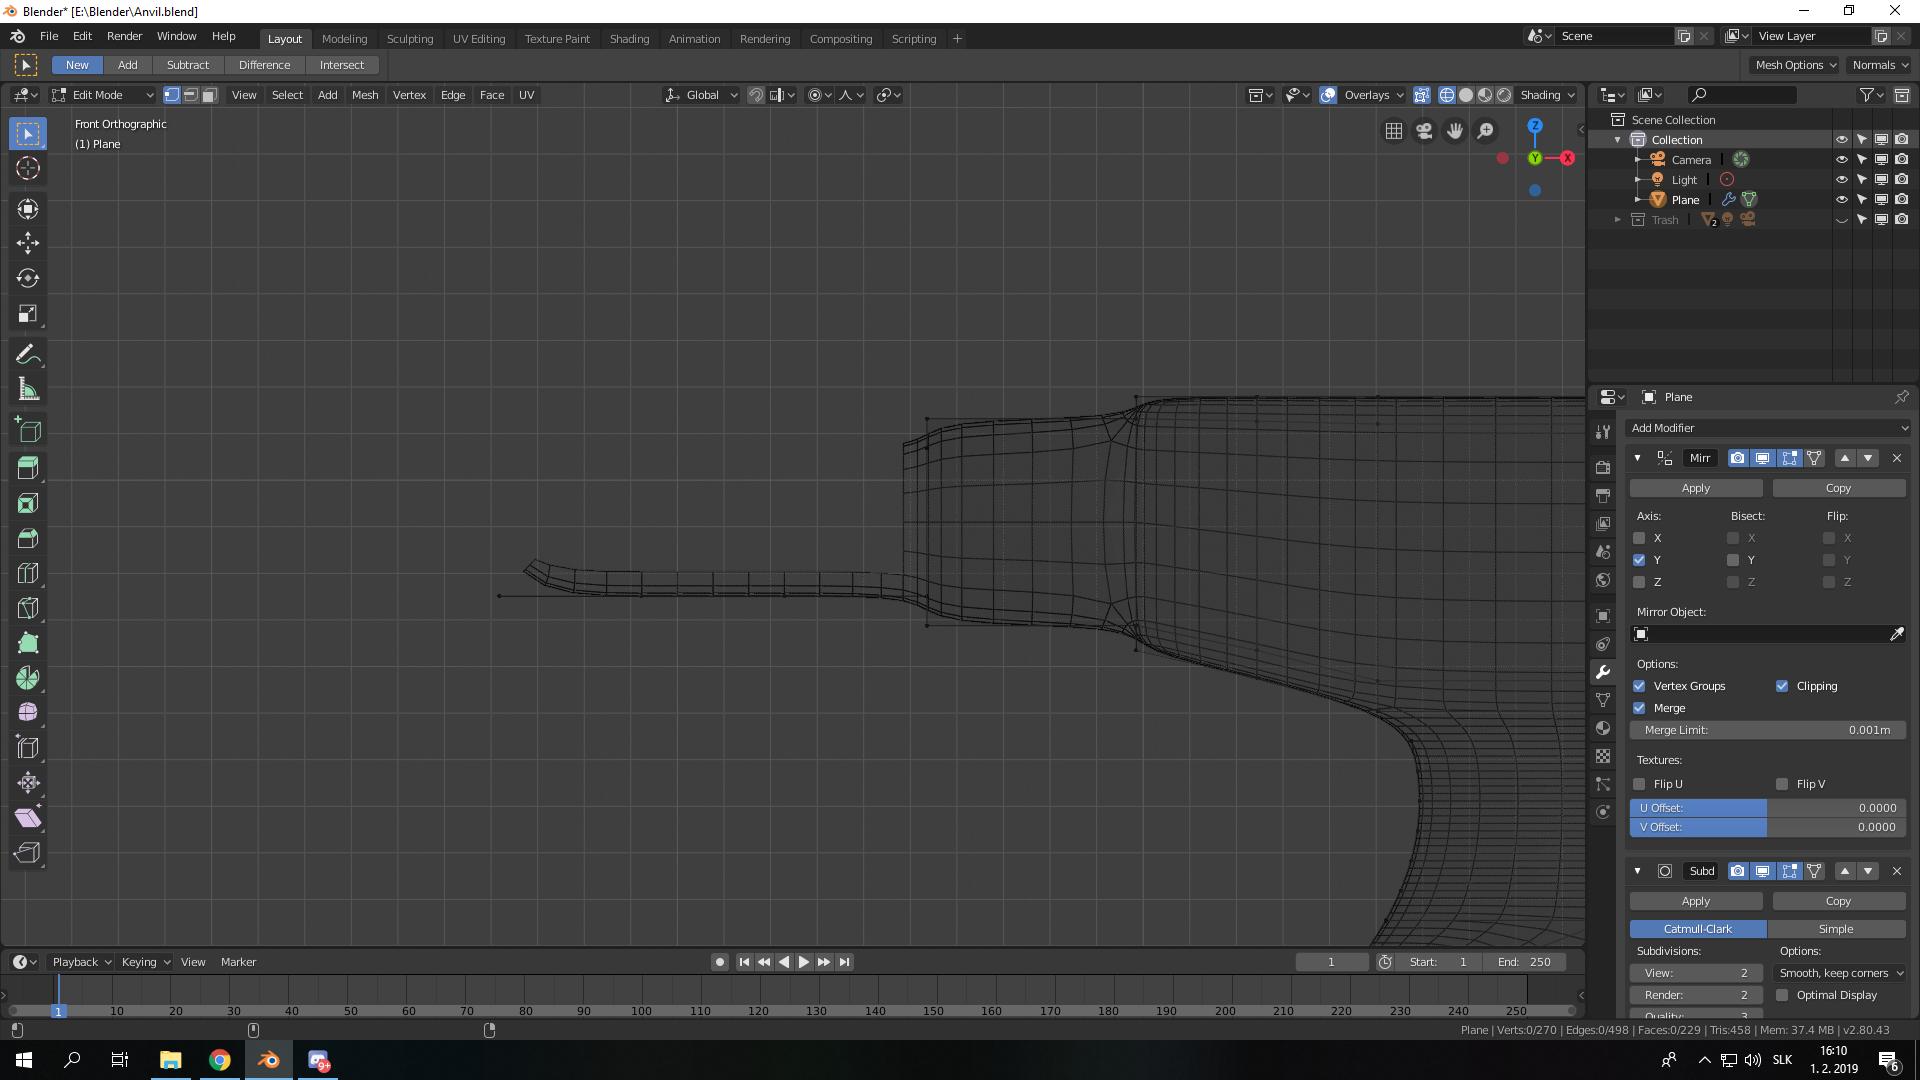
Task: Expand the Trash collection
Action: 1618,219
